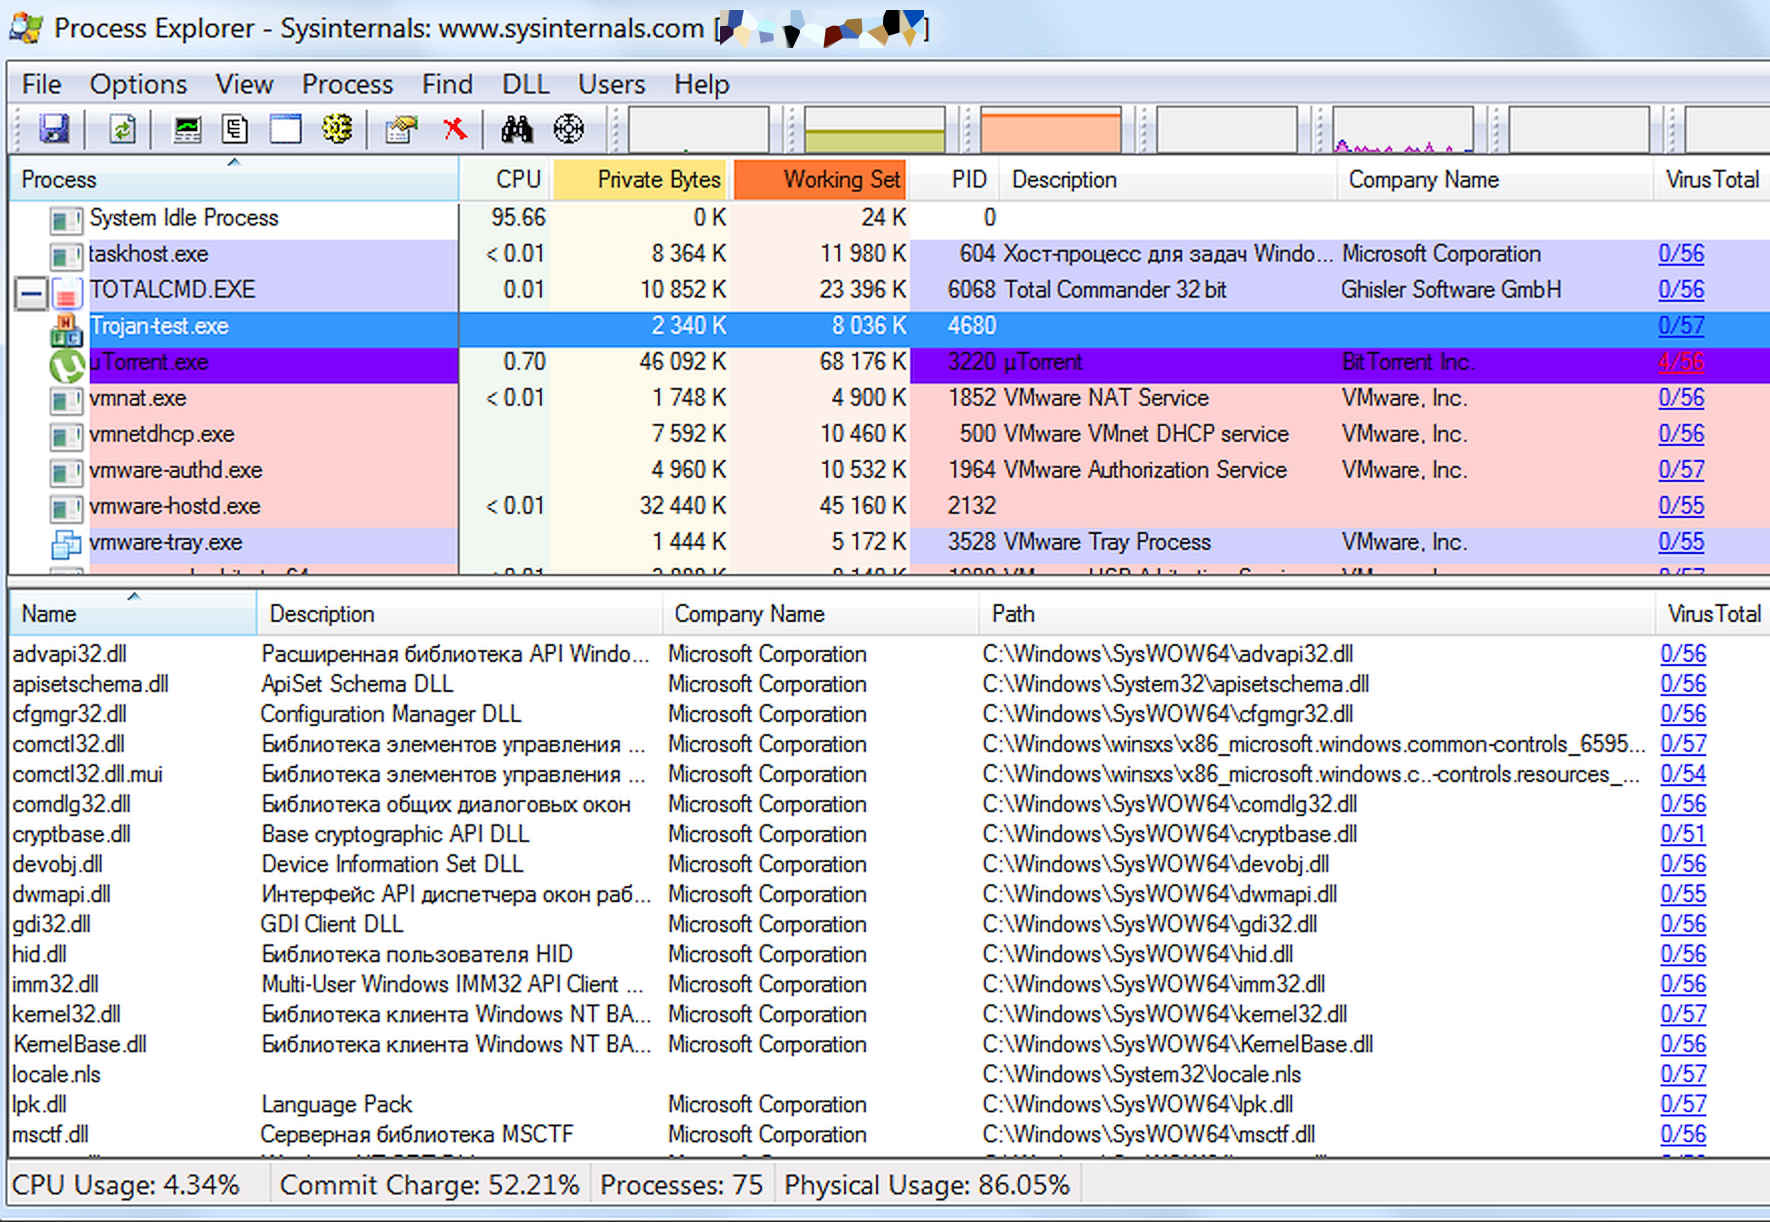This screenshot has height=1222, width=1770.
Task: Open the Users menu
Action: pyautogui.click(x=611, y=84)
